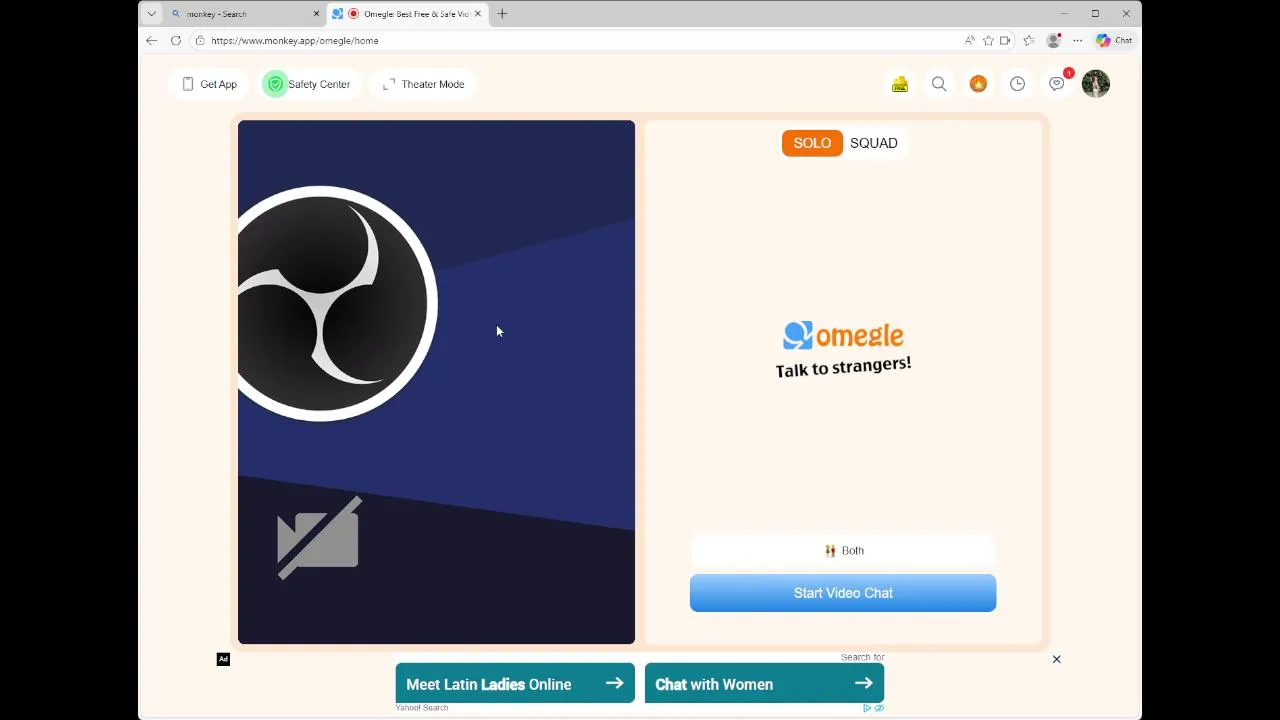Click the Talk to strangers! tagline
This screenshot has height=720, width=1280.
click(x=843, y=367)
